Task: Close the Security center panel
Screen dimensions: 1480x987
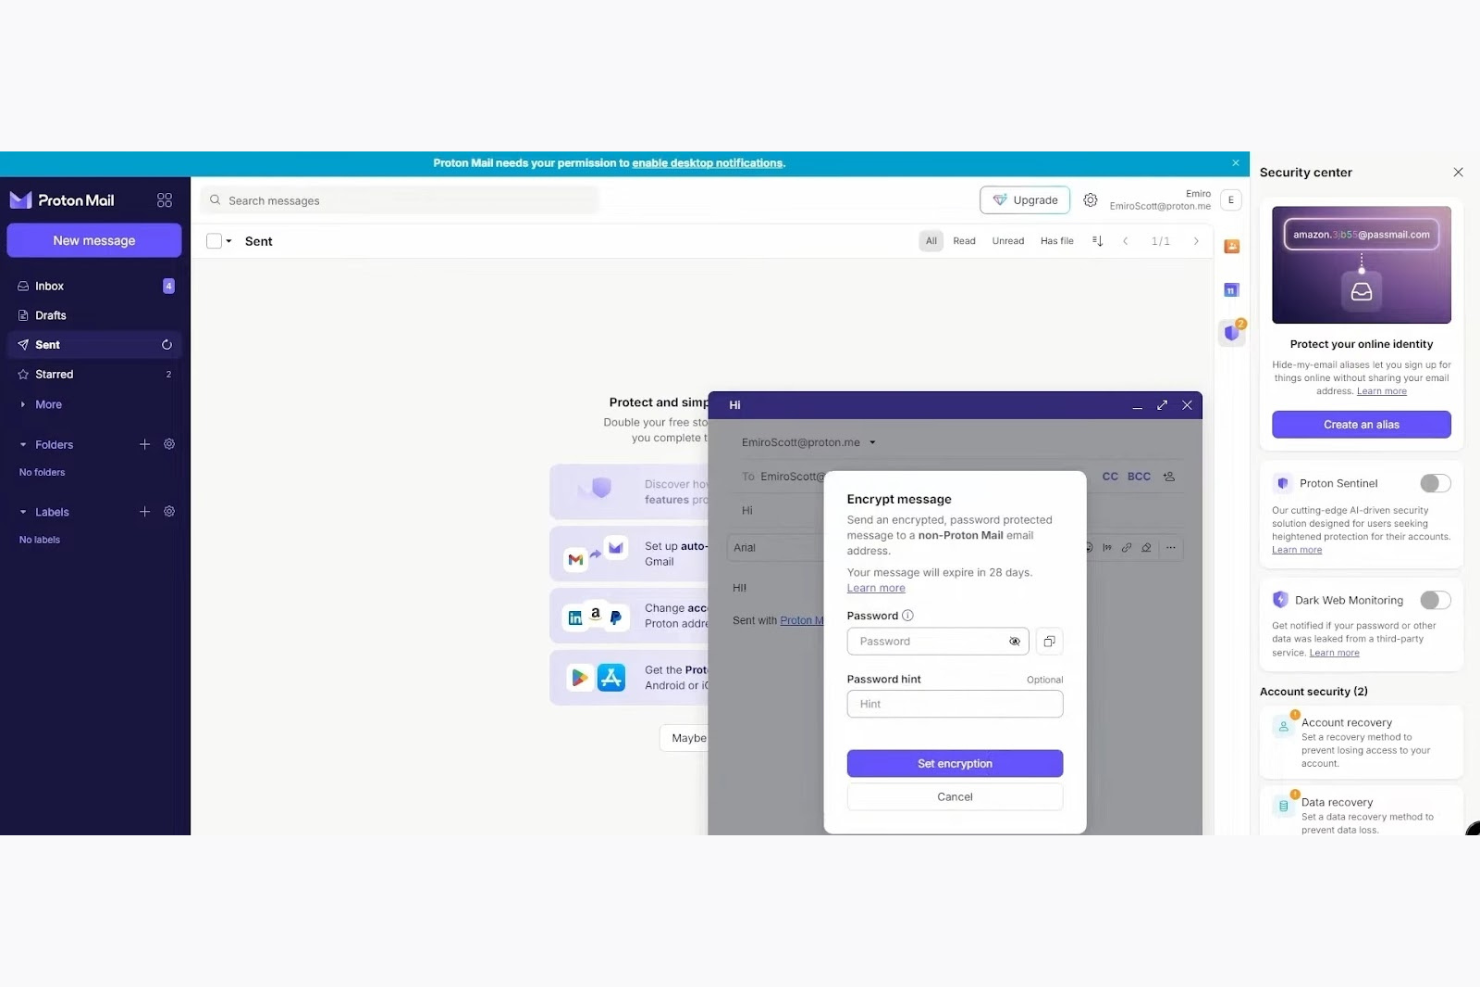Action: (1458, 172)
